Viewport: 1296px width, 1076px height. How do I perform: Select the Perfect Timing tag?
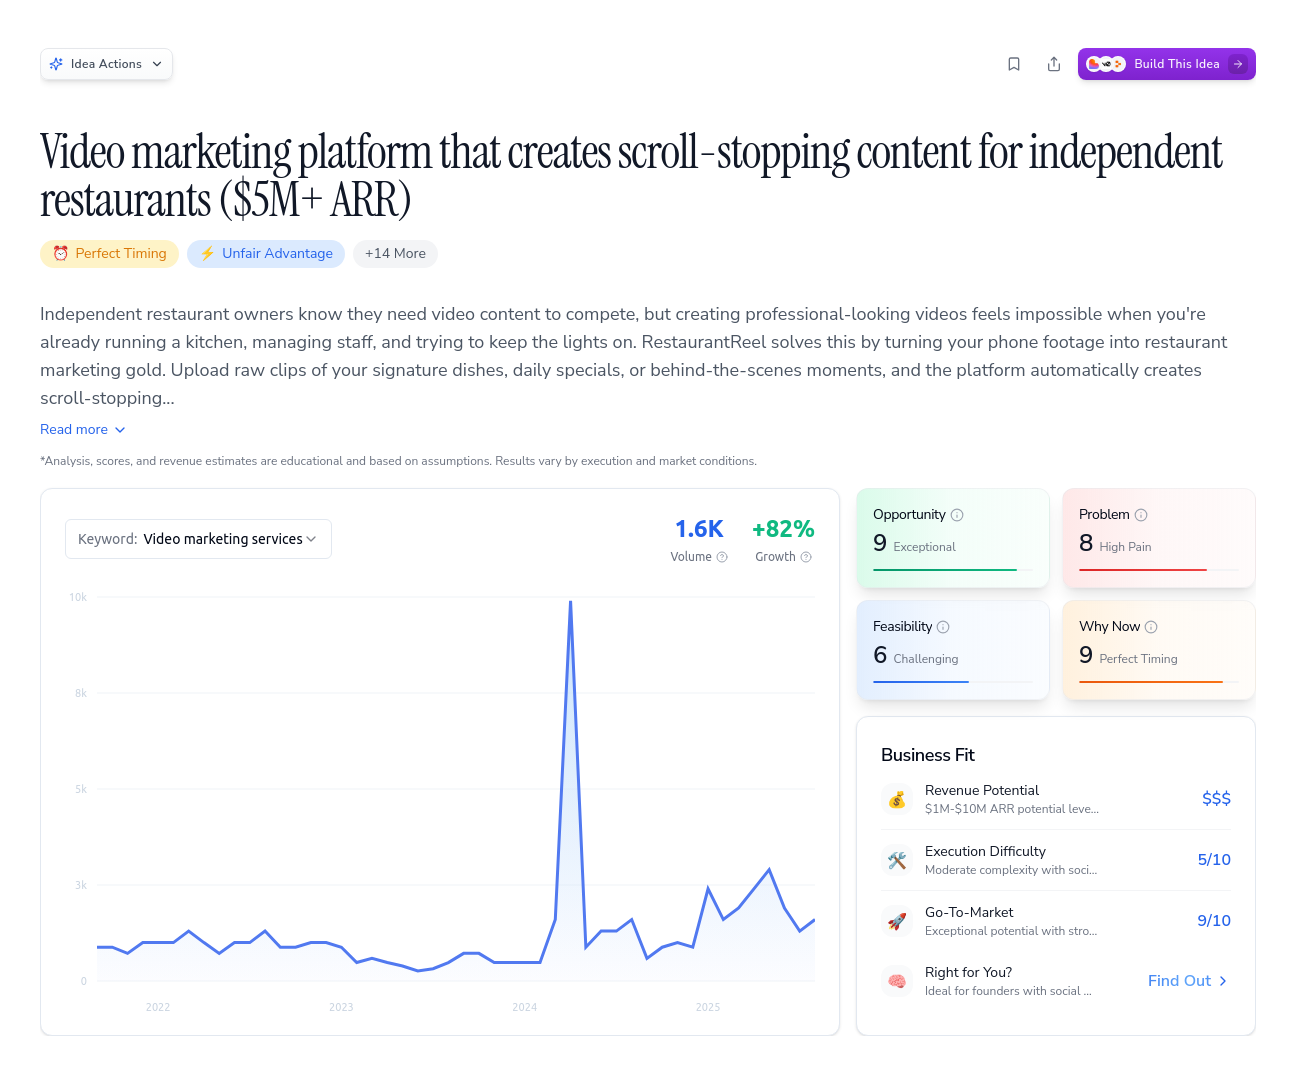pos(109,254)
